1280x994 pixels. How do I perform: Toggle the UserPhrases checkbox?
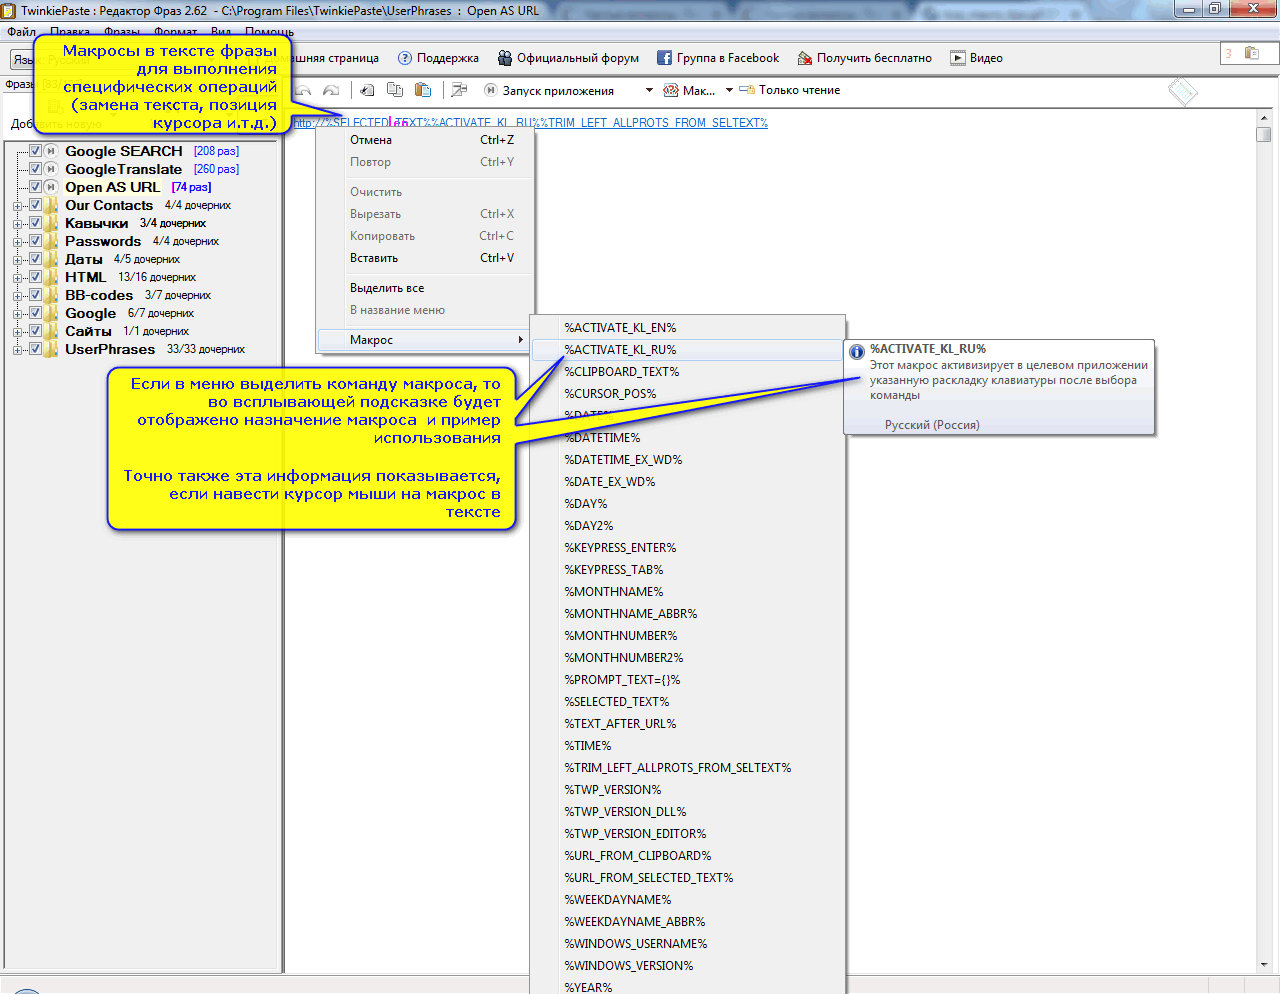click(35, 349)
